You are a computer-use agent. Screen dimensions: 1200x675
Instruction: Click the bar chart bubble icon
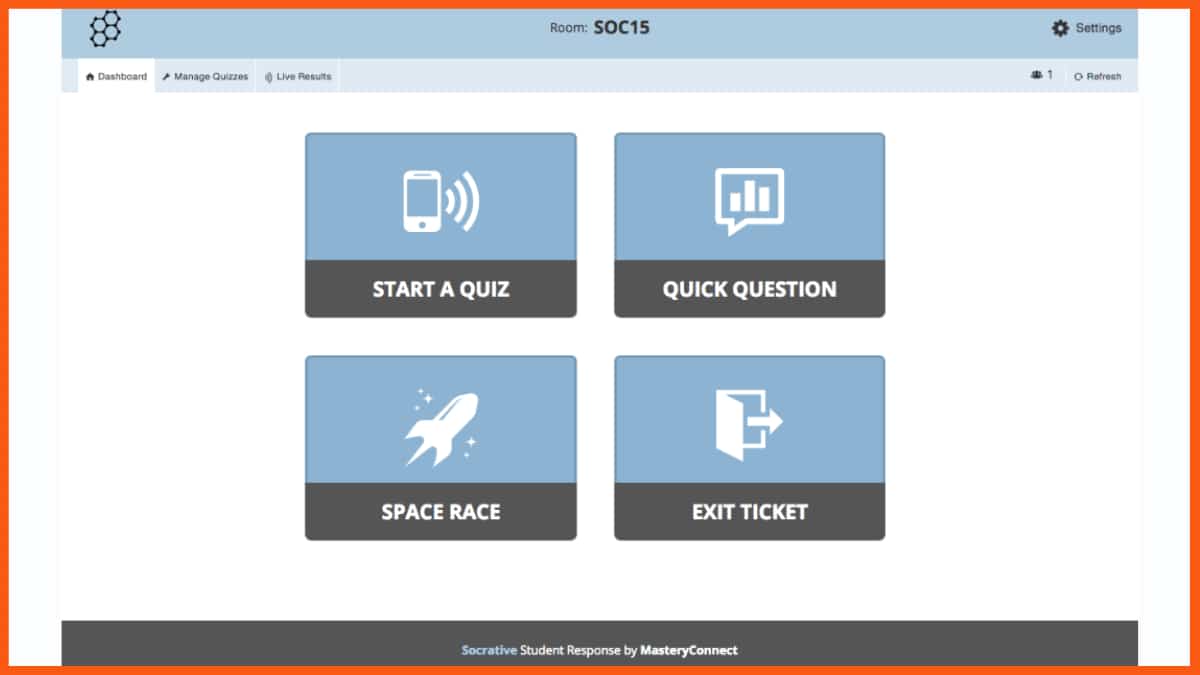pyautogui.click(x=750, y=201)
